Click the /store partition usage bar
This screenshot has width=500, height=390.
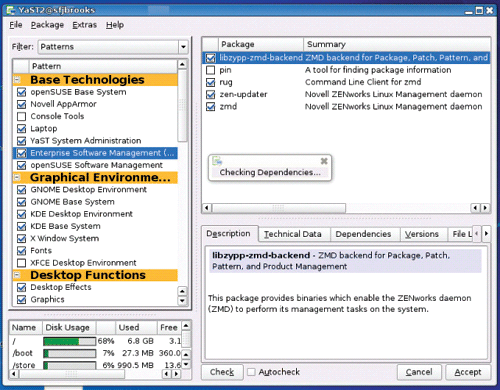point(69,365)
